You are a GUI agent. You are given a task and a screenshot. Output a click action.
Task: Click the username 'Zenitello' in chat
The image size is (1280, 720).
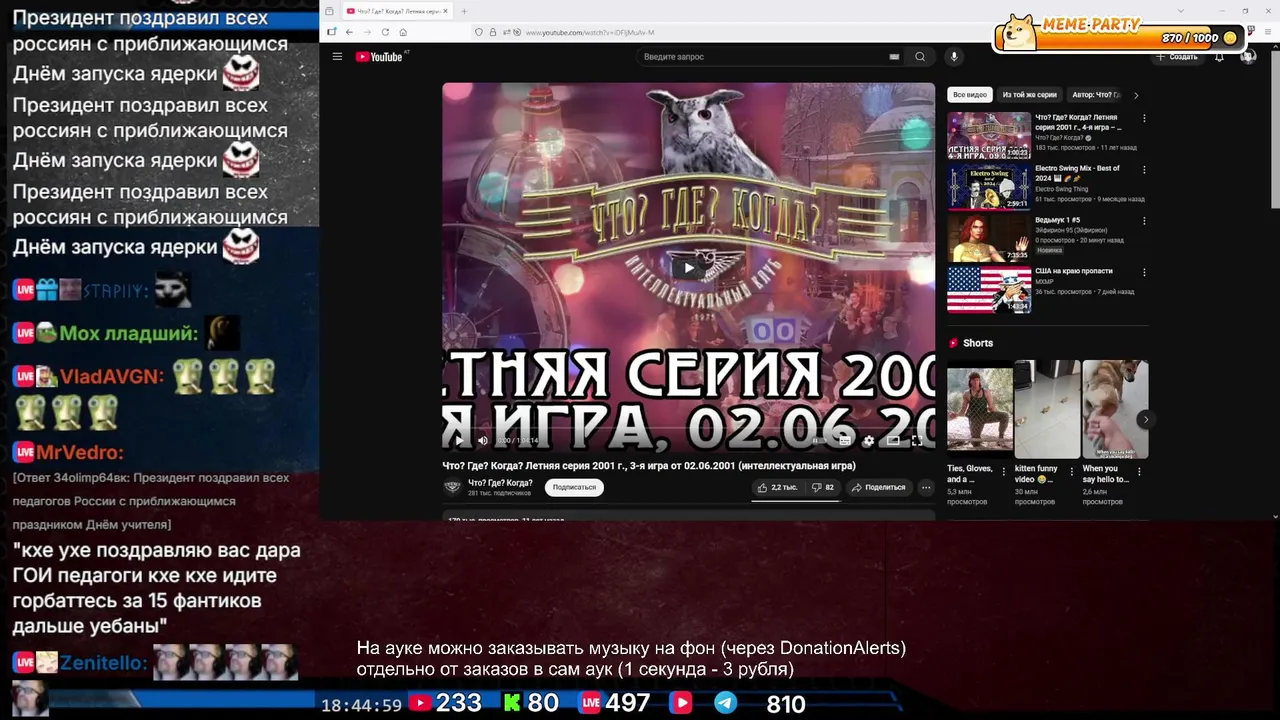(103, 662)
